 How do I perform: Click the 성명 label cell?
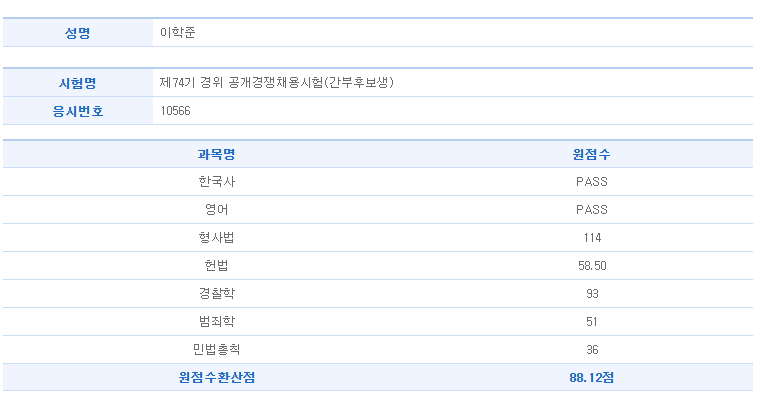tap(78, 33)
